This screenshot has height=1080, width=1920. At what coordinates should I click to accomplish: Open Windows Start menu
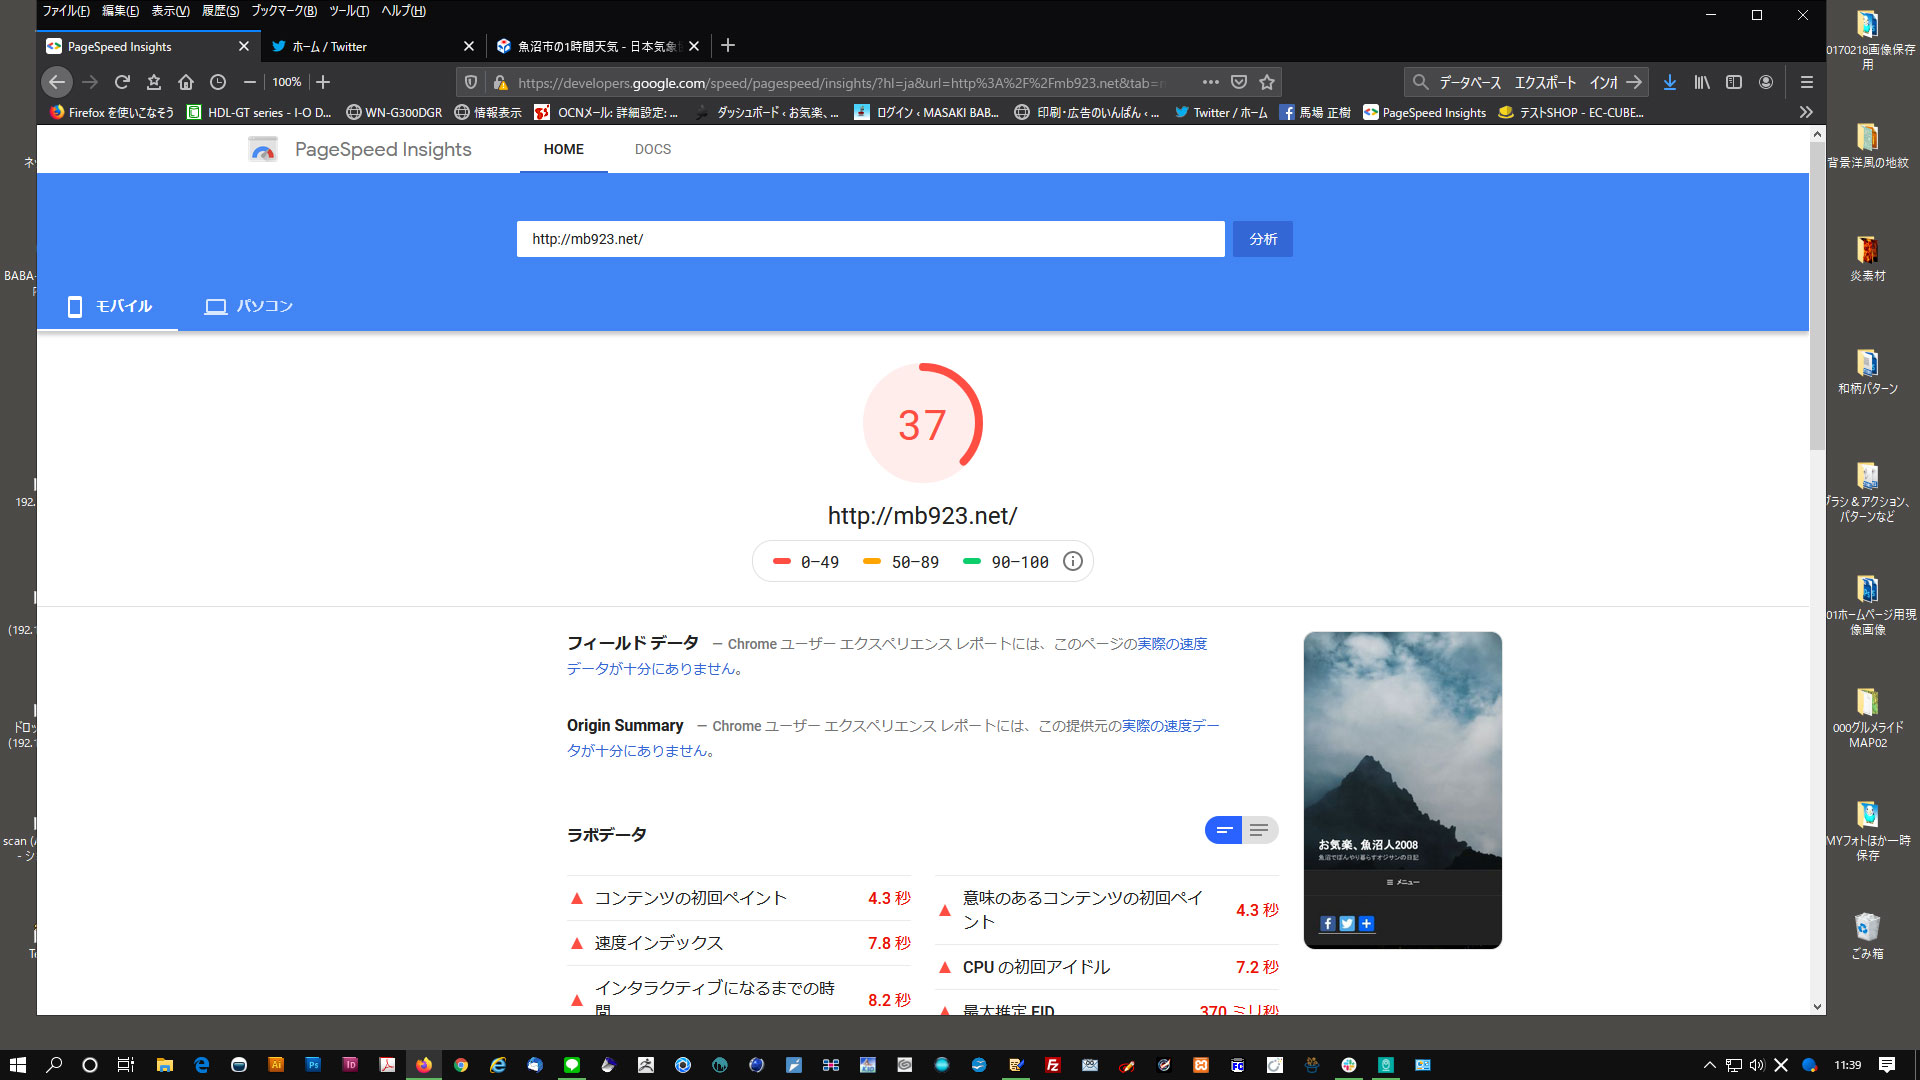pyautogui.click(x=17, y=1064)
